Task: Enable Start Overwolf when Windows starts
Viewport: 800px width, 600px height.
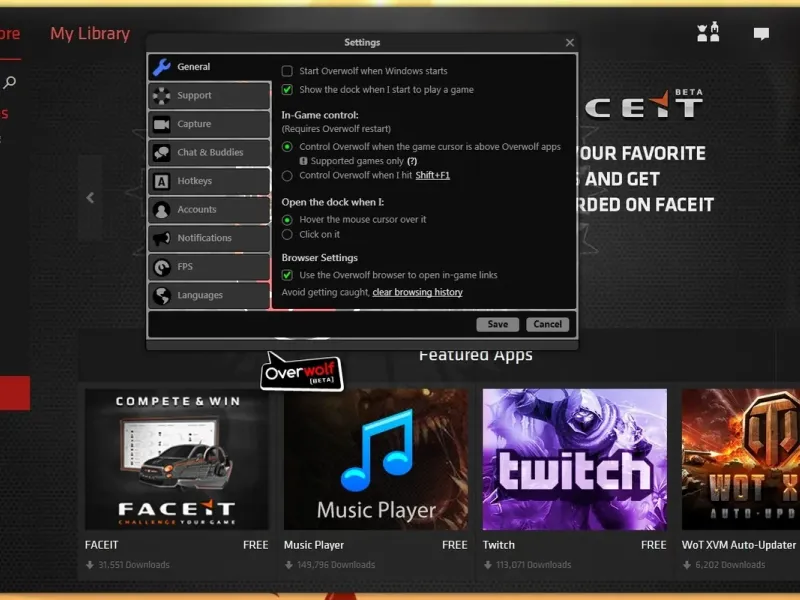Action: point(287,71)
